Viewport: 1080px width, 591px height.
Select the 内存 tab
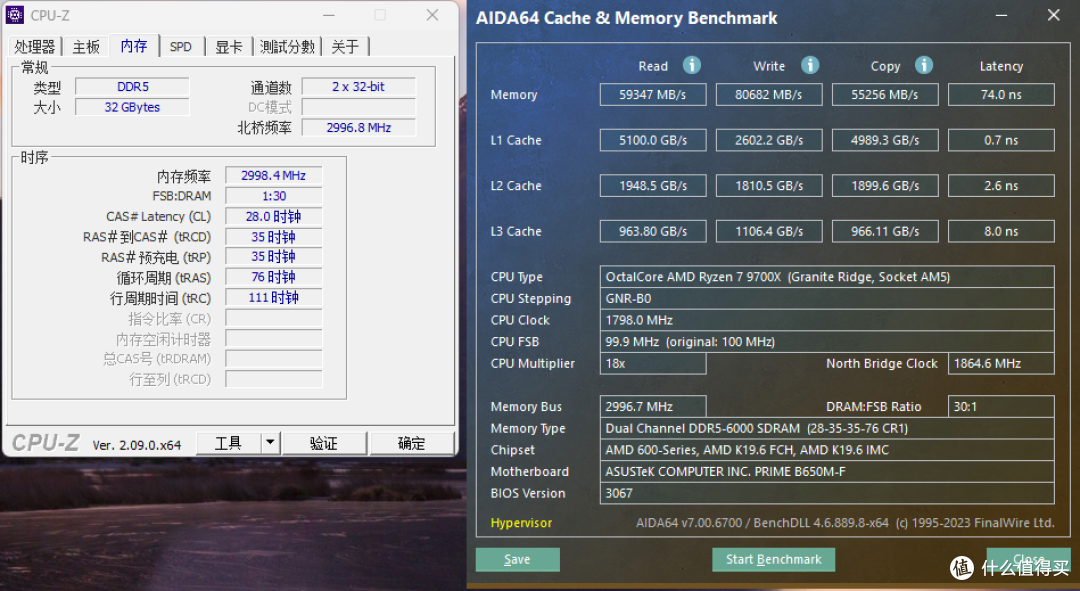tap(134, 45)
